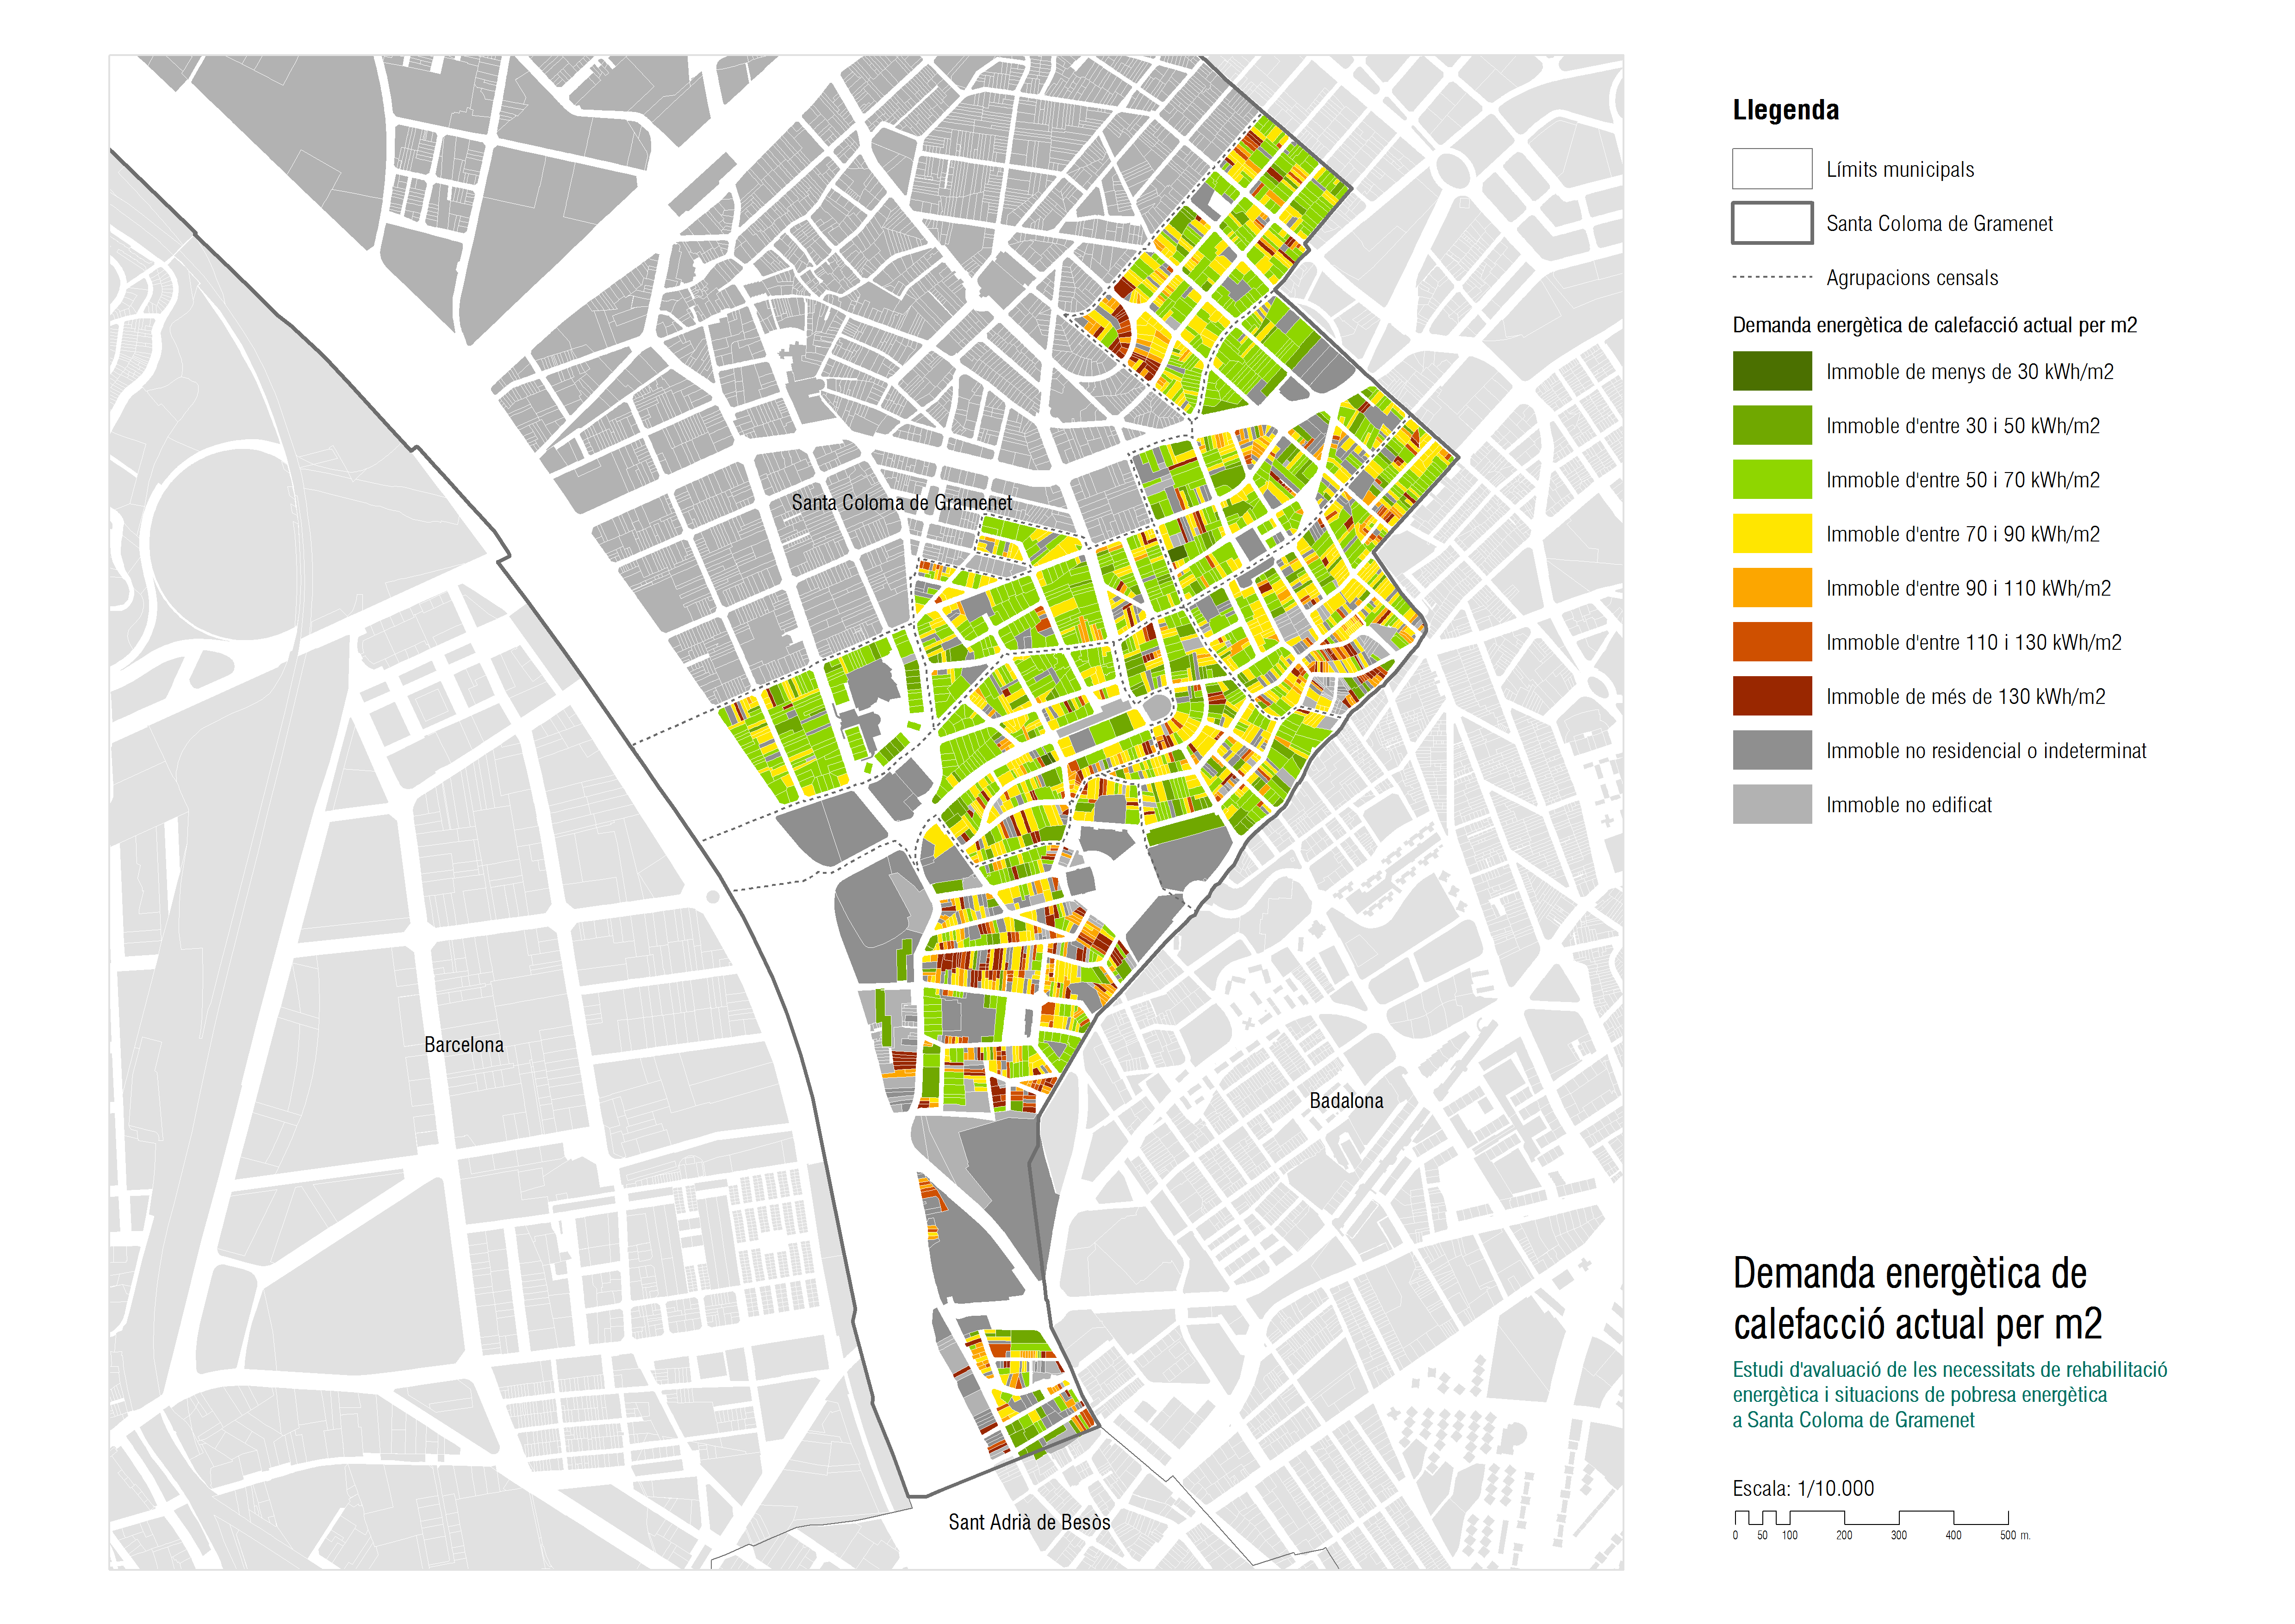The height and width of the screenshot is (1624, 2295).
Task: Click 'Immoble de menys de 30 kWh/m2' label
Action: 1969,372
